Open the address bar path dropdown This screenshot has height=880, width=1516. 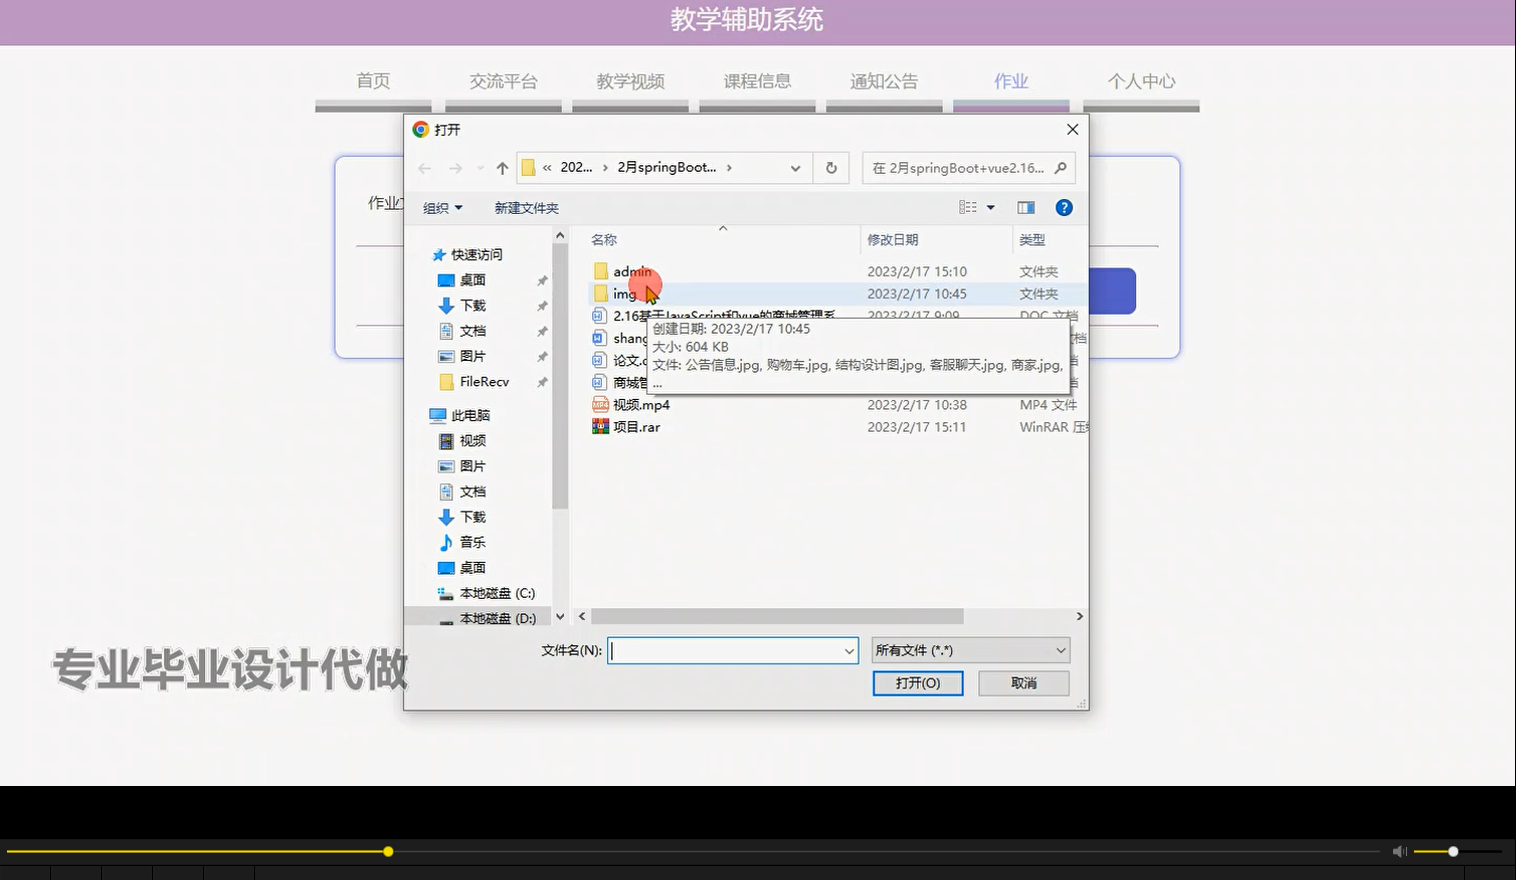coord(795,167)
